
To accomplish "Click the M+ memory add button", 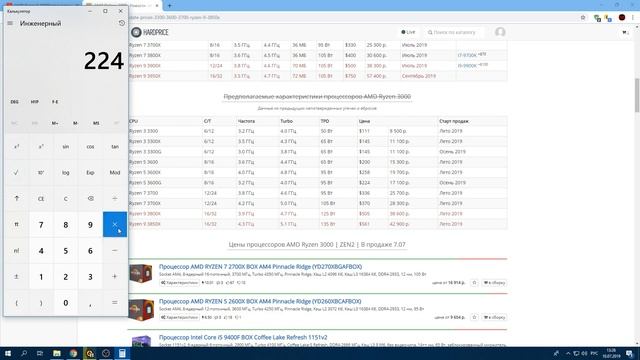I will [x=55, y=123].
